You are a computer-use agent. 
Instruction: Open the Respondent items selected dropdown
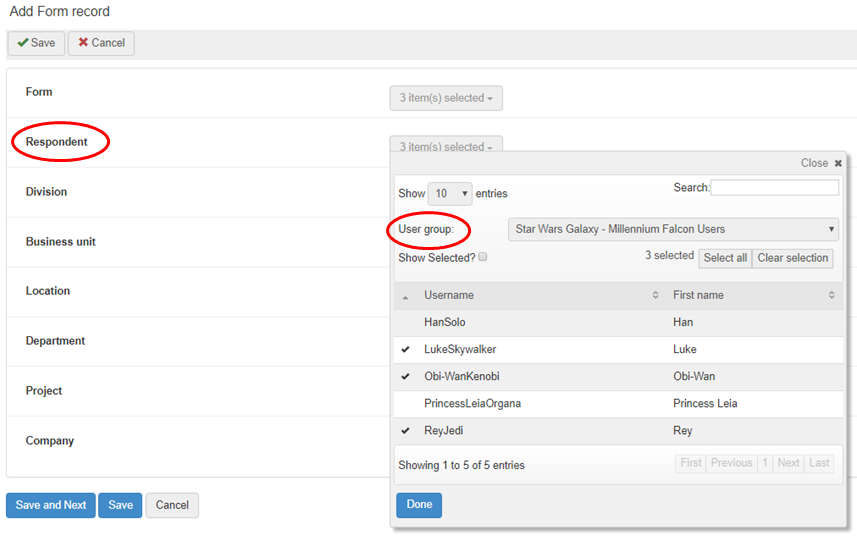click(x=446, y=146)
